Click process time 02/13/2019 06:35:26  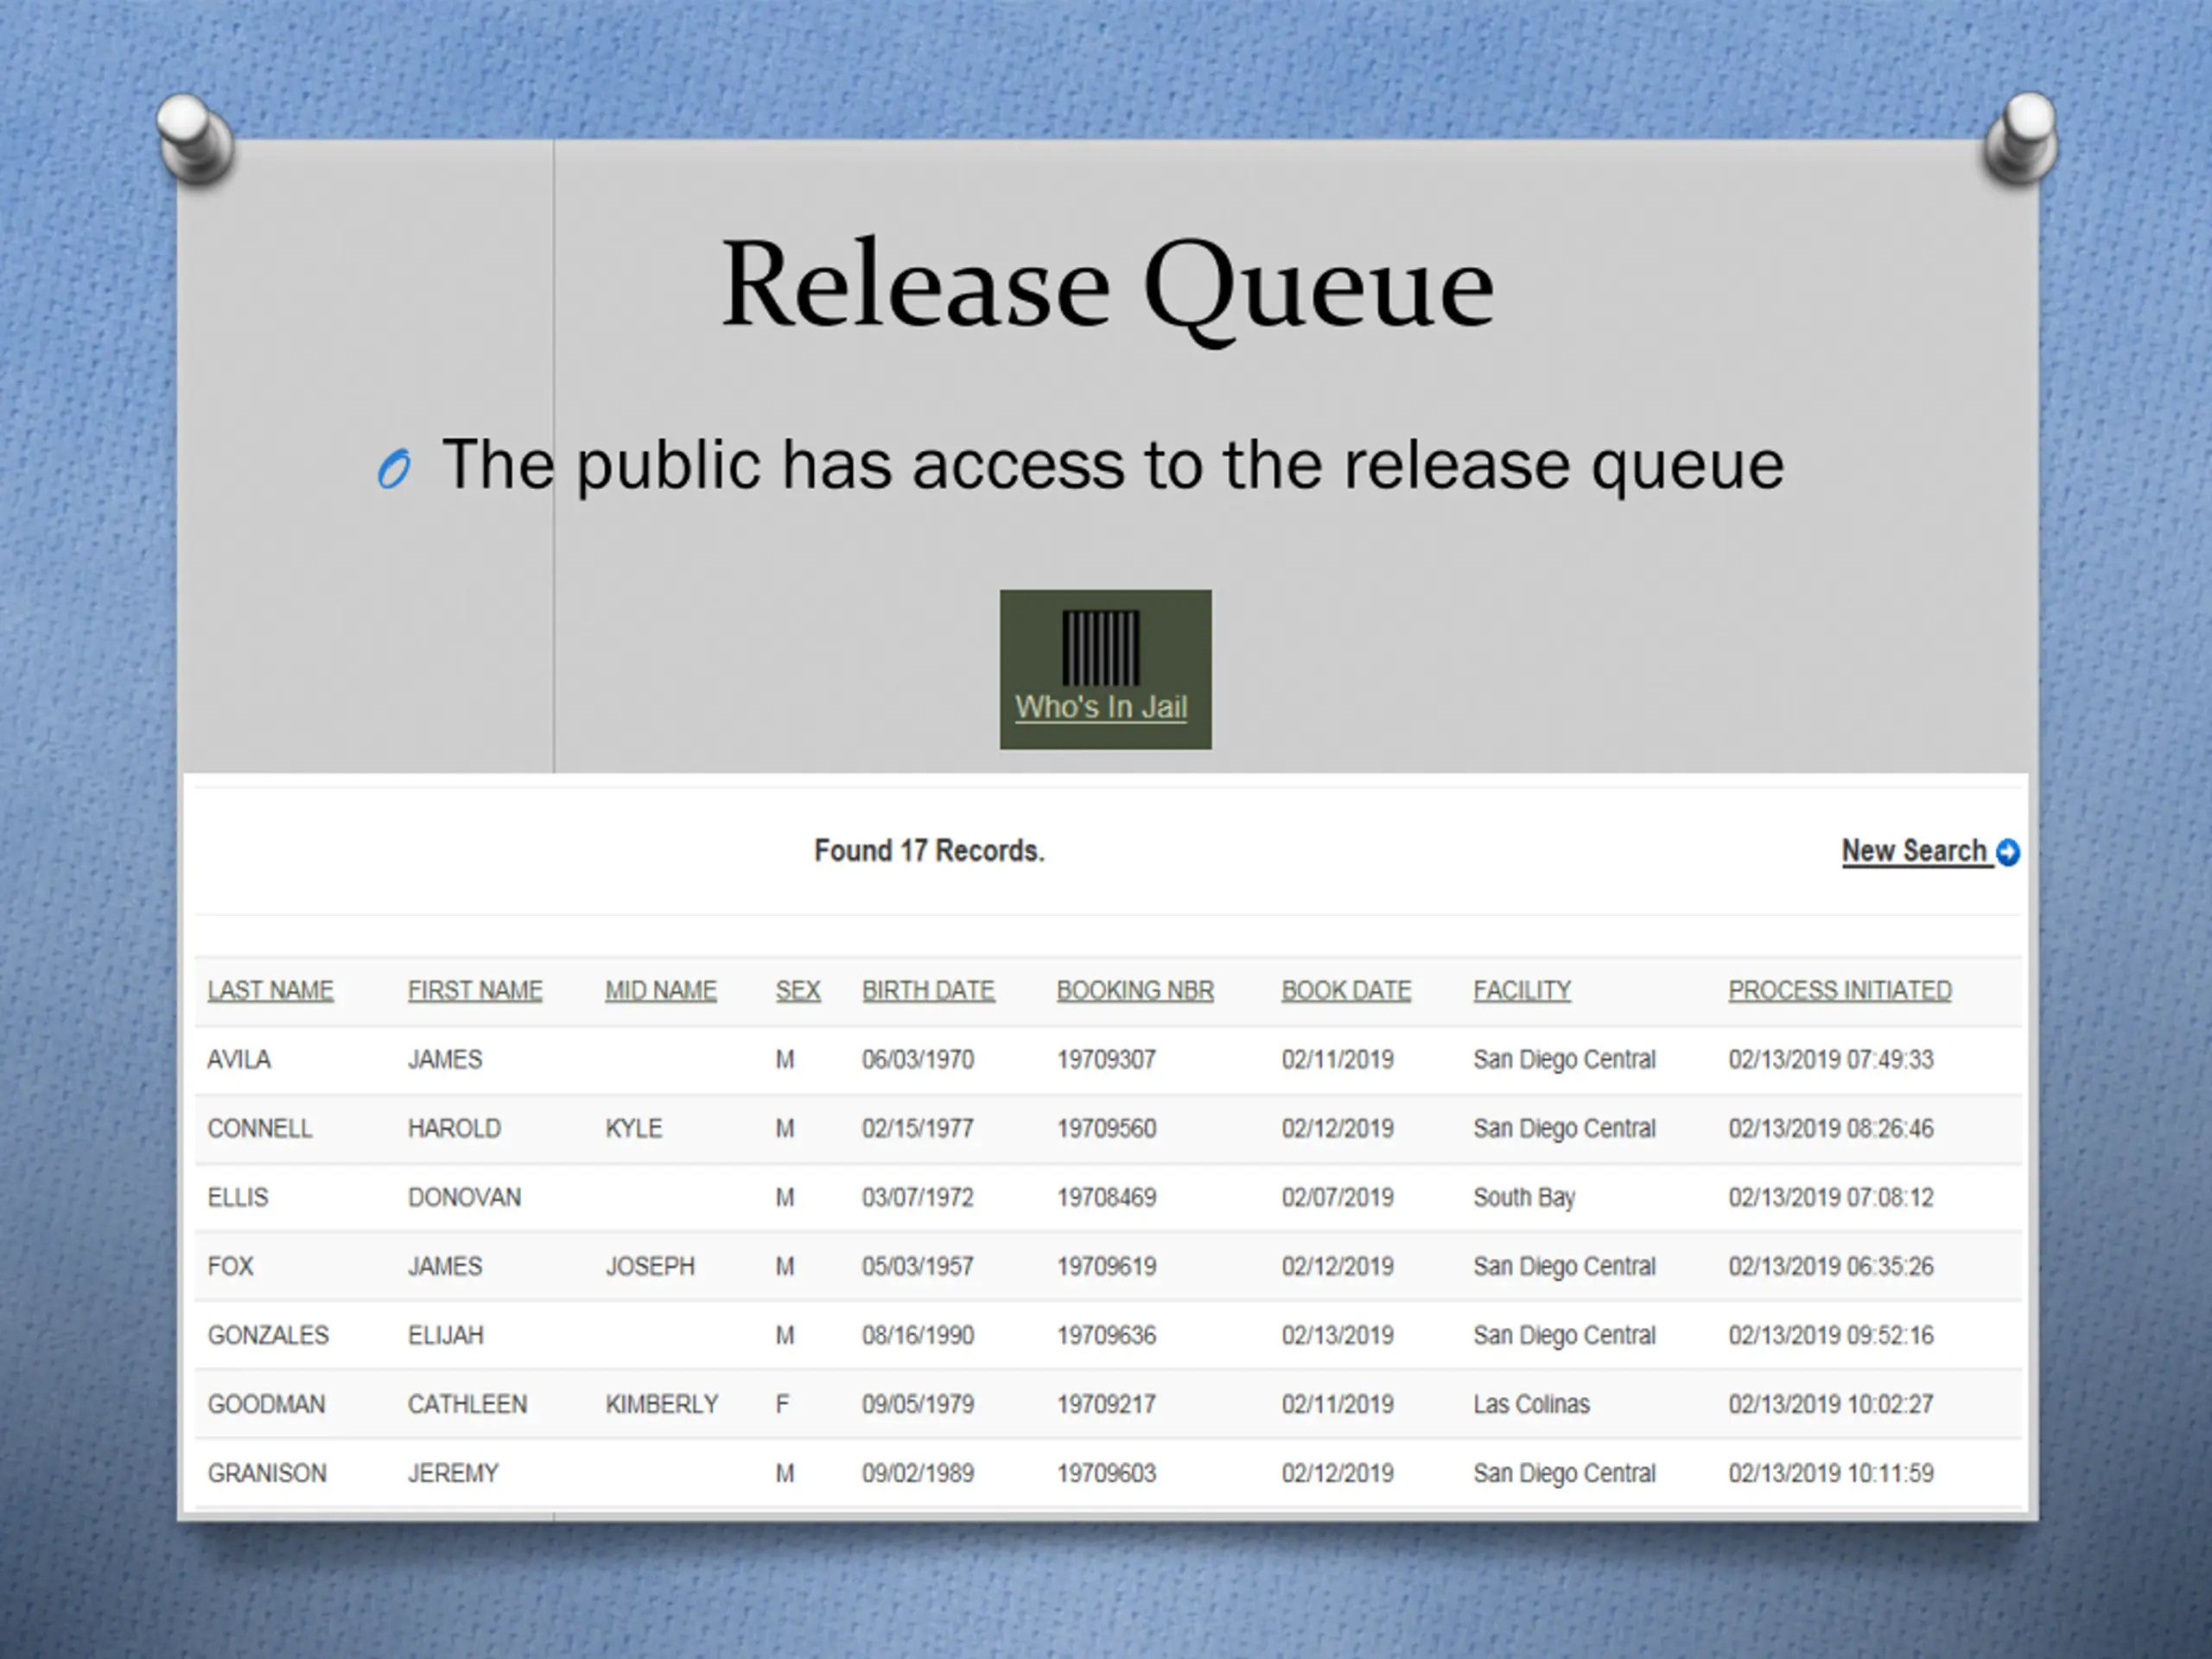point(1831,1267)
